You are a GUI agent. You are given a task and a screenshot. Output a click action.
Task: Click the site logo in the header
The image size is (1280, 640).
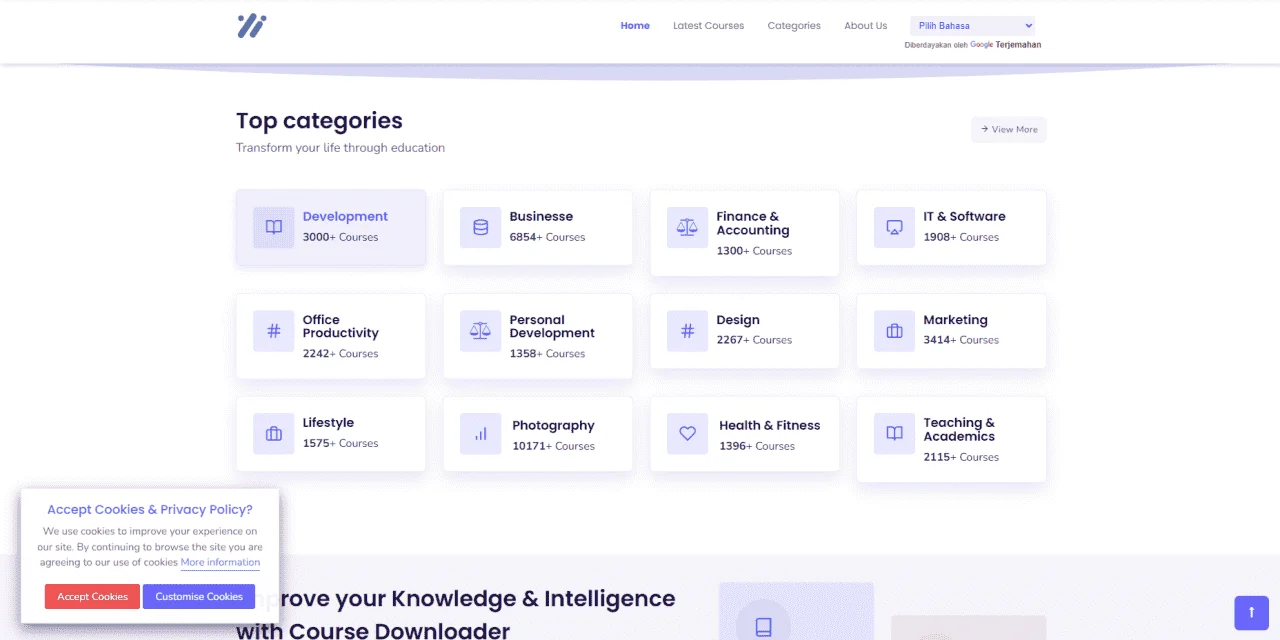252,26
